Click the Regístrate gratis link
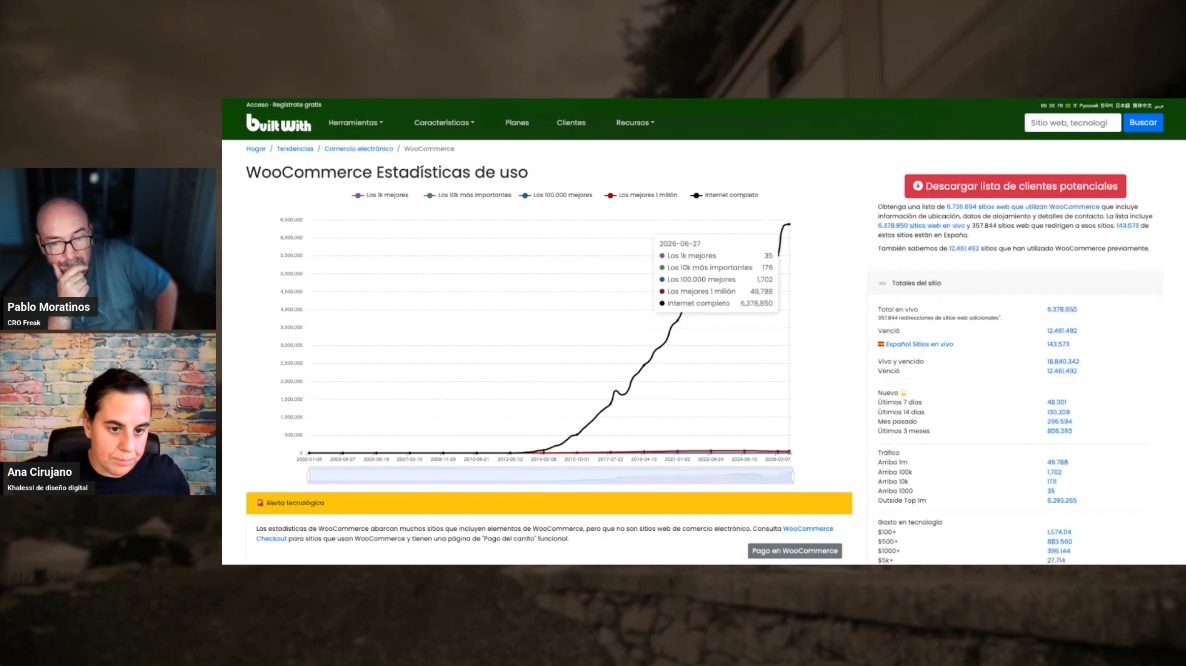This screenshot has width=1186, height=666. tap(297, 105)
